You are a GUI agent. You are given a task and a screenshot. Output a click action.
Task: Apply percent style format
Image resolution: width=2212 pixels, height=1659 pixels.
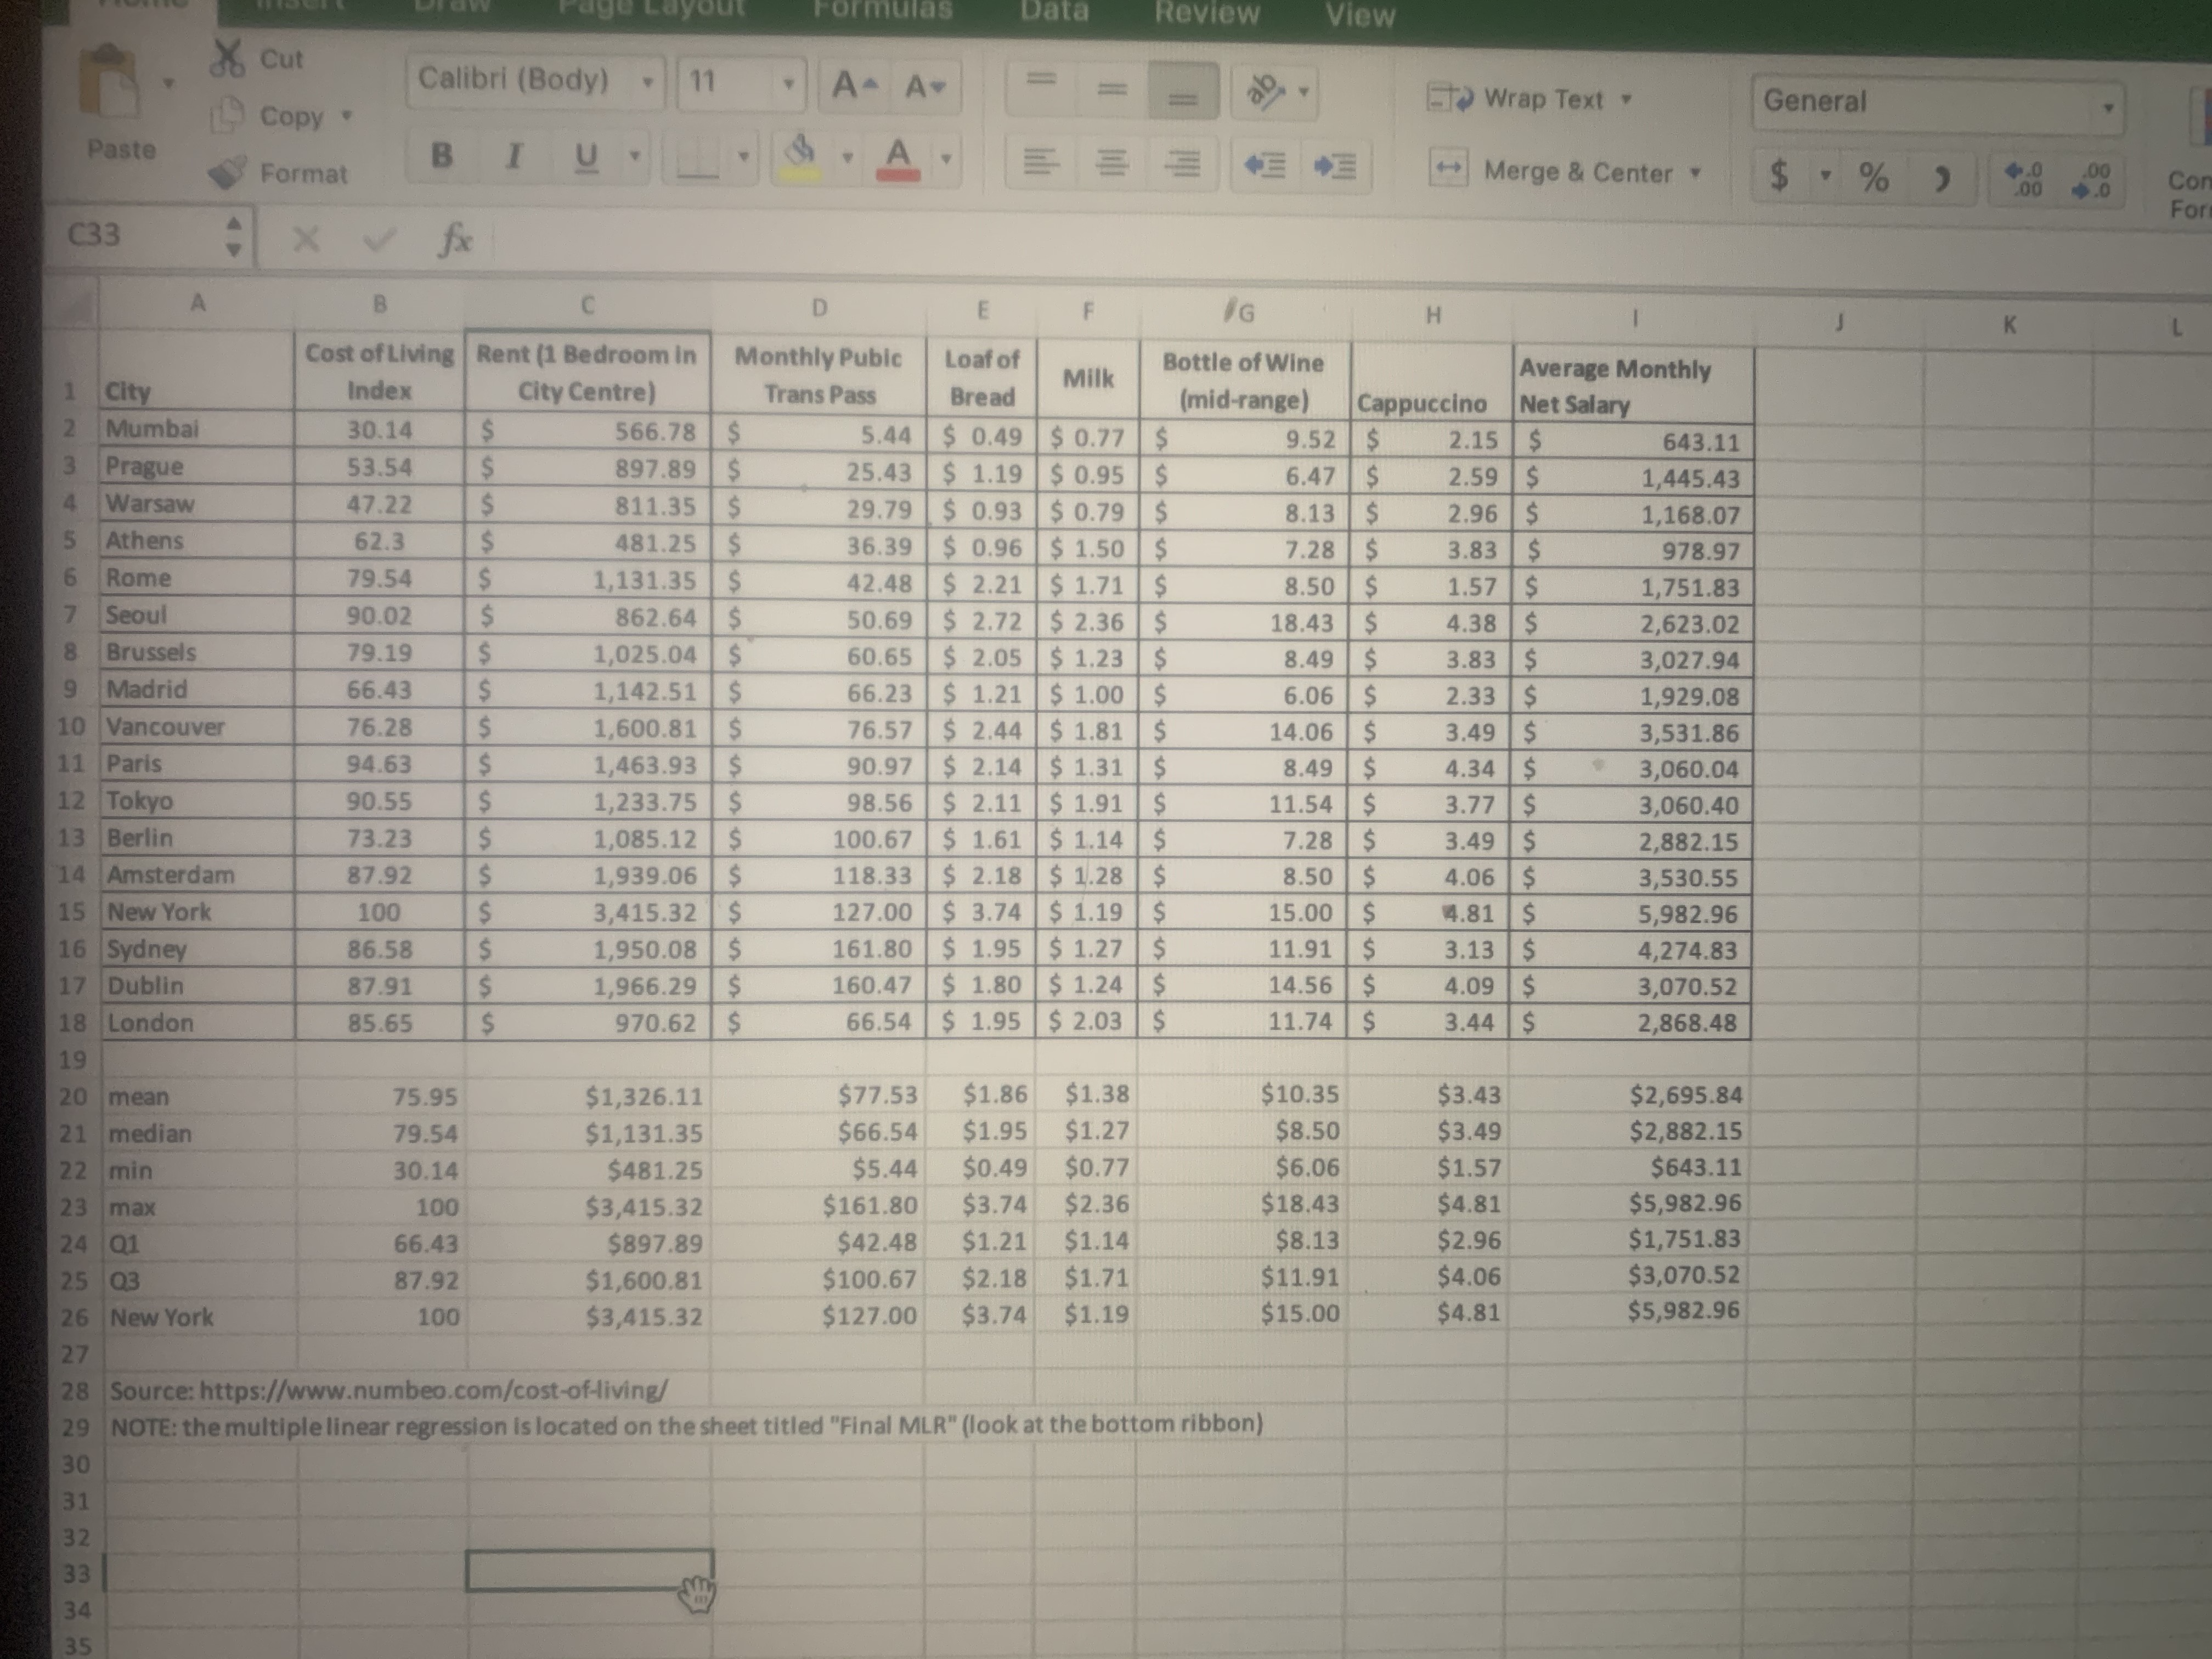(1873, 178)
